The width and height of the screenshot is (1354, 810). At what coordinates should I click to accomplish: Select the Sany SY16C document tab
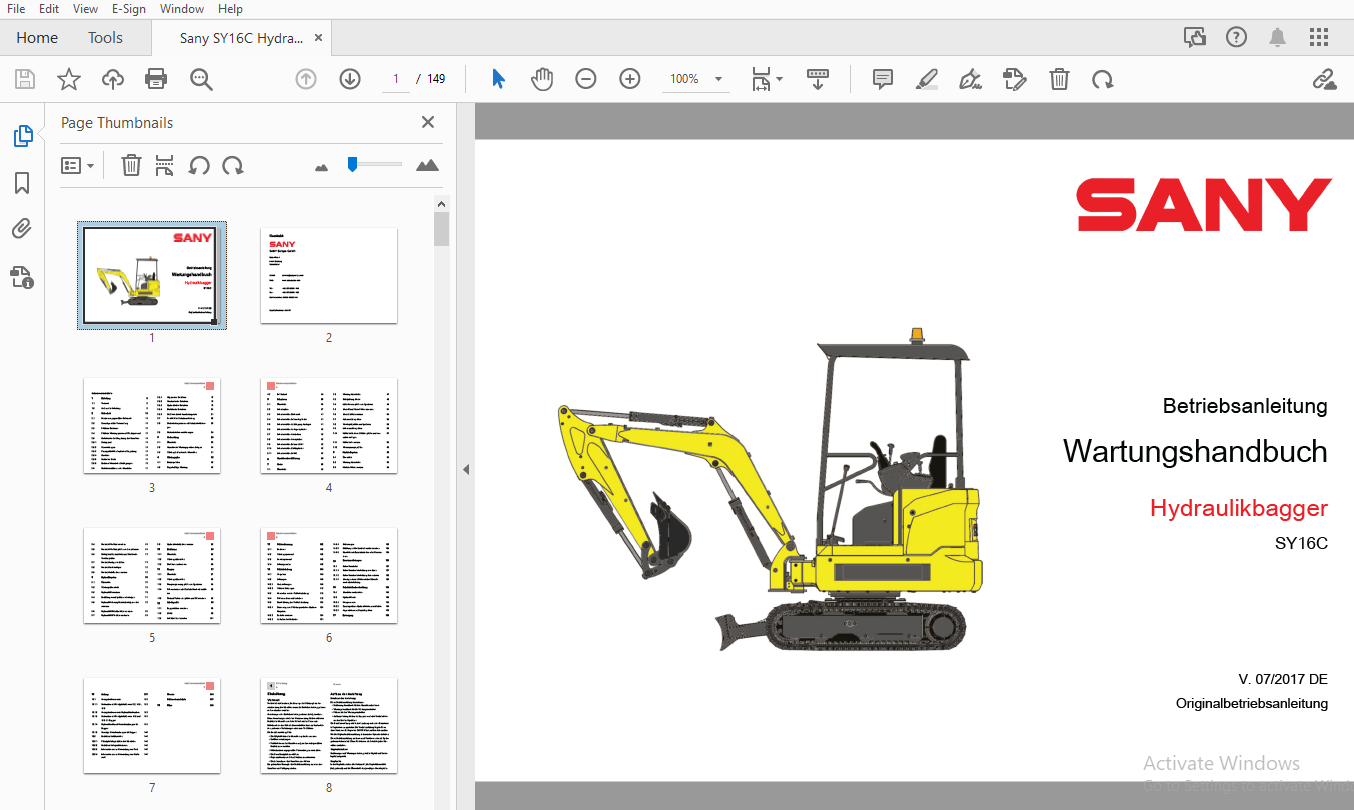pos(241,38)
